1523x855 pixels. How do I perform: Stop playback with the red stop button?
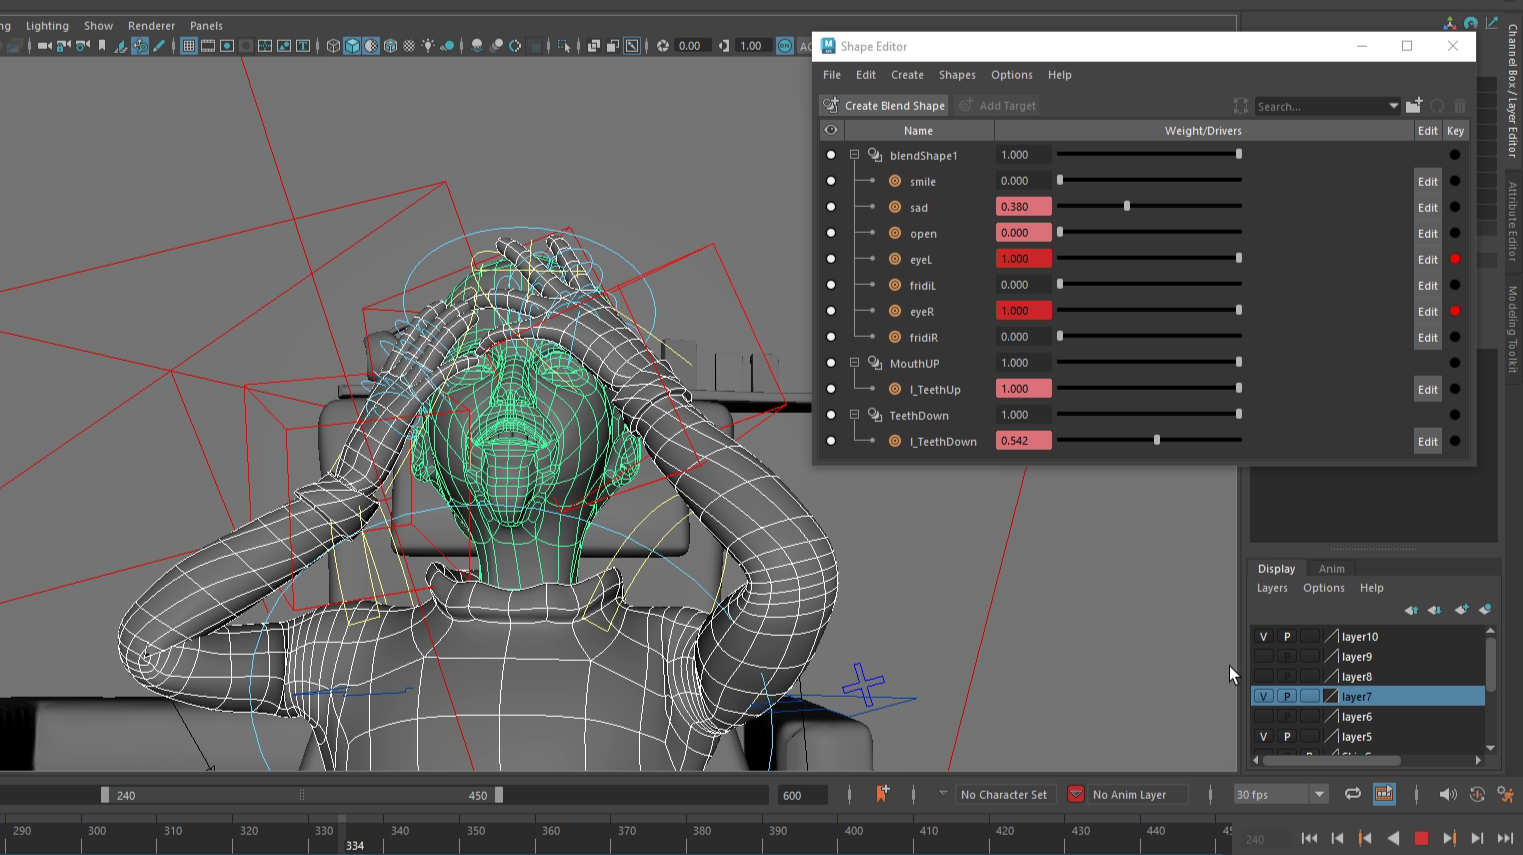click(1421, 839)
